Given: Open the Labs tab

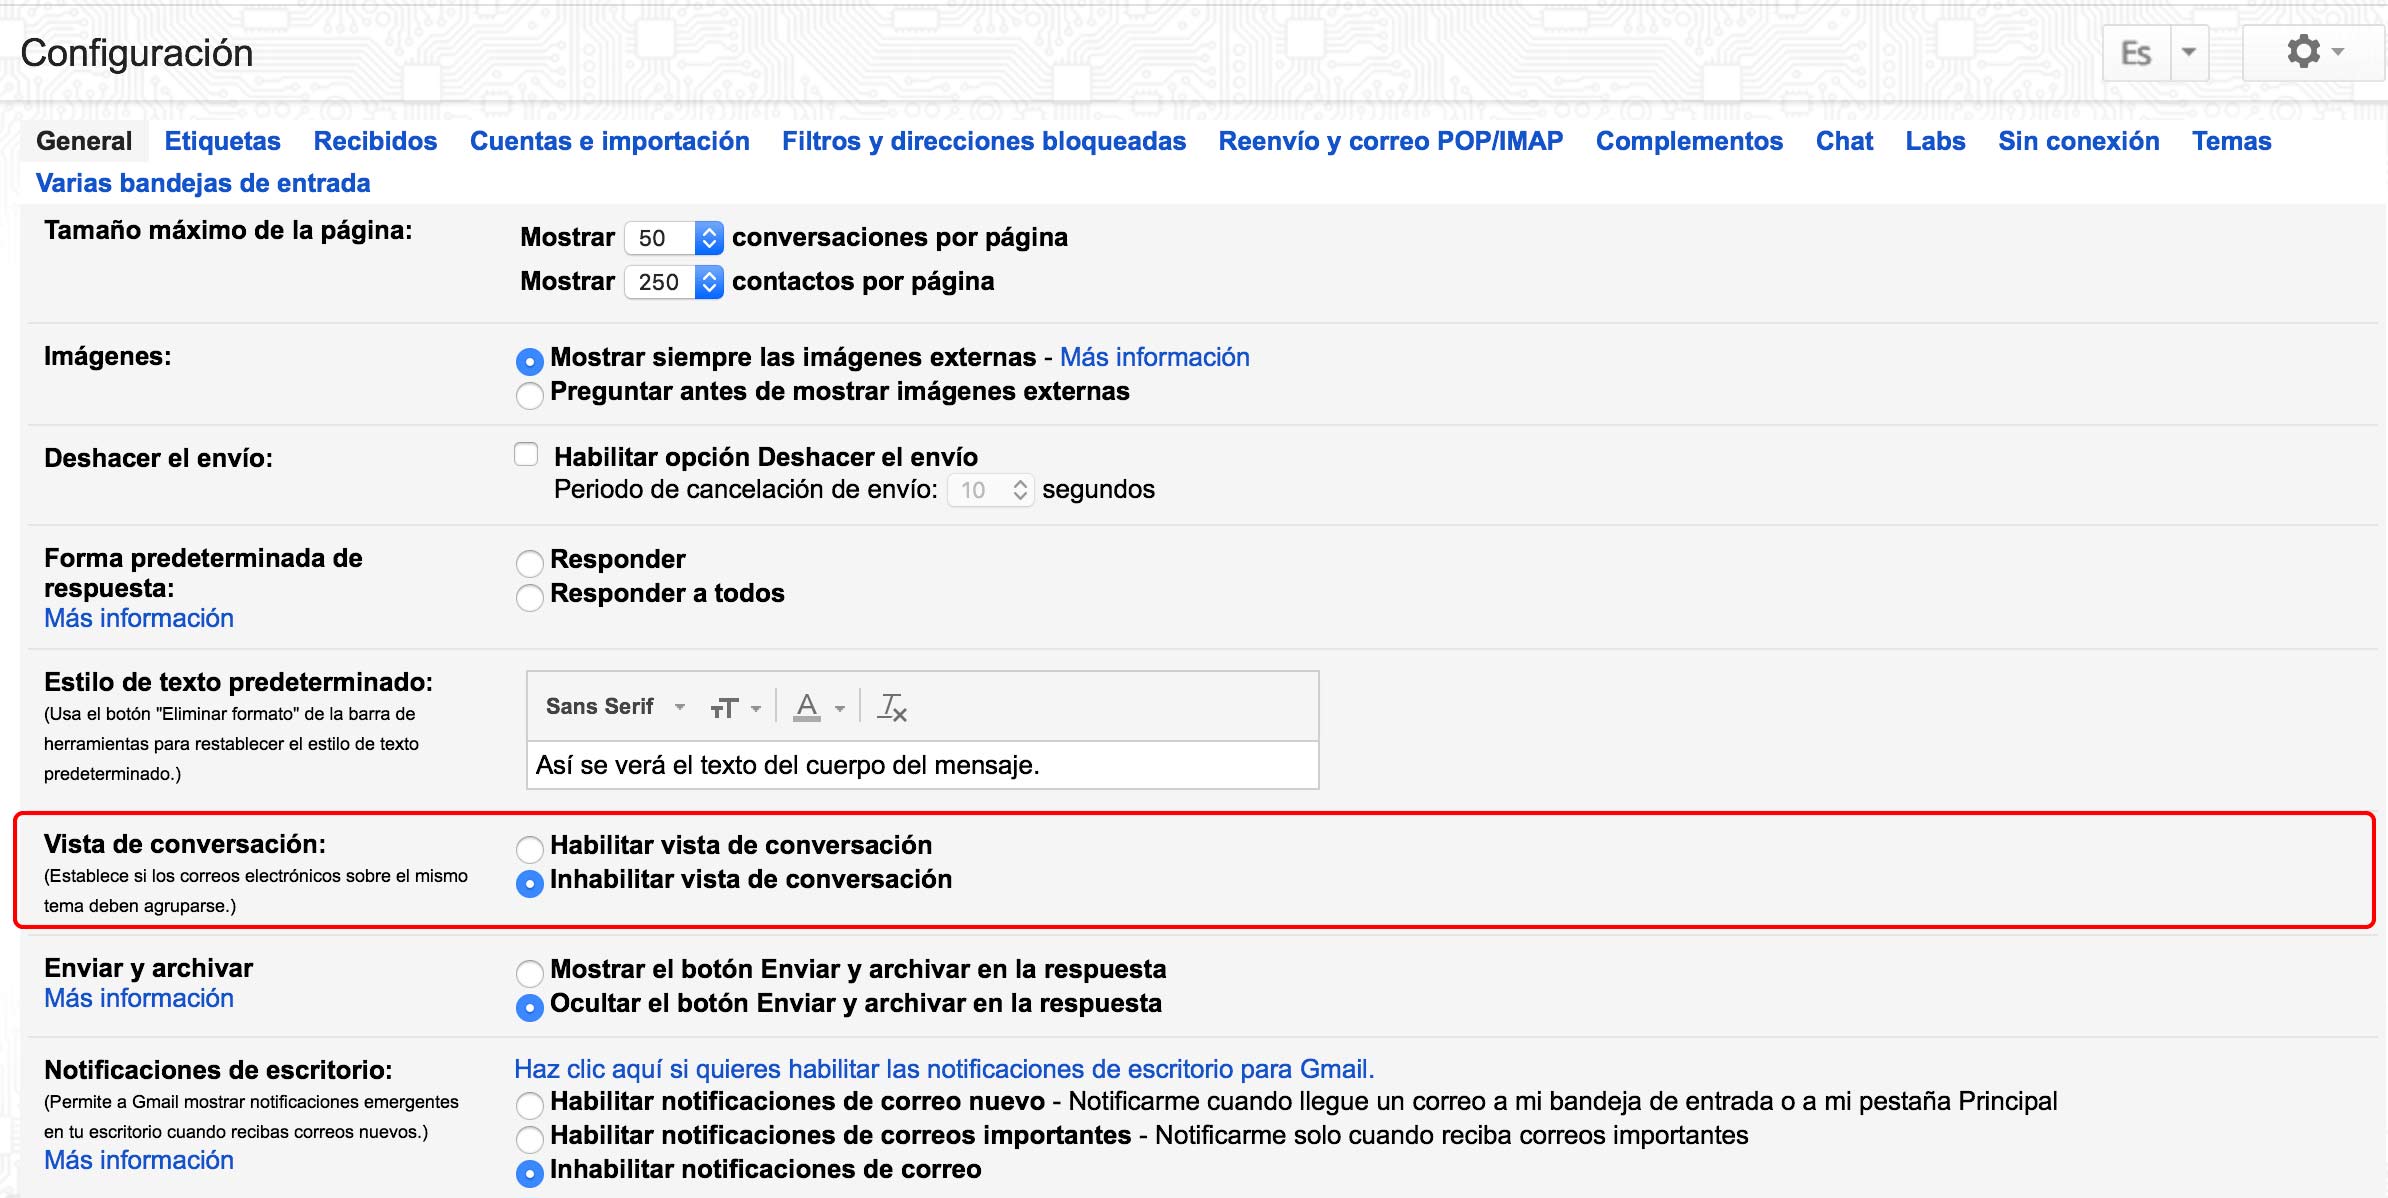Looking at the screenshot, I should click(x=1934, y=141).
